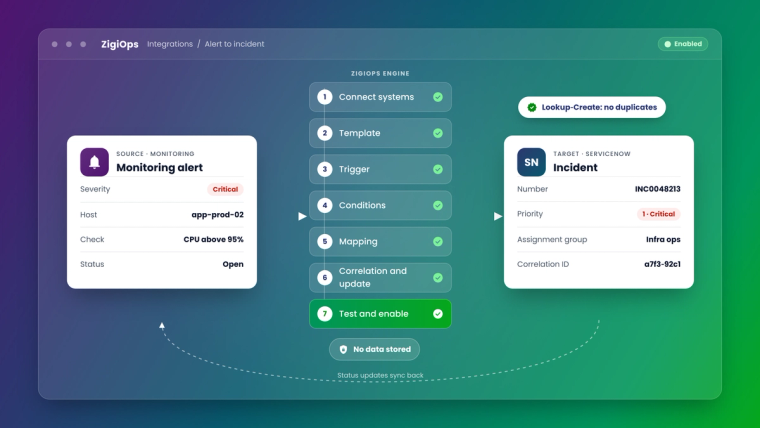Image resolution: width=760 pixels, height=428 pixels.
Task: Click the SOURCE · MONITORING label
Action: [155, 154]
